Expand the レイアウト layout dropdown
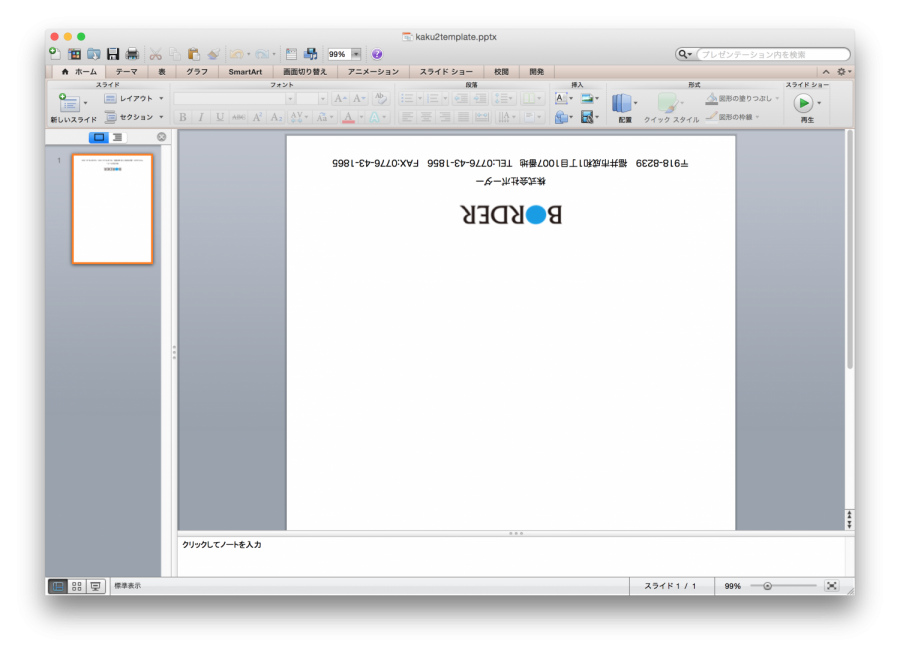This screenshot has width=900, height=656. [x=161, y=99]
